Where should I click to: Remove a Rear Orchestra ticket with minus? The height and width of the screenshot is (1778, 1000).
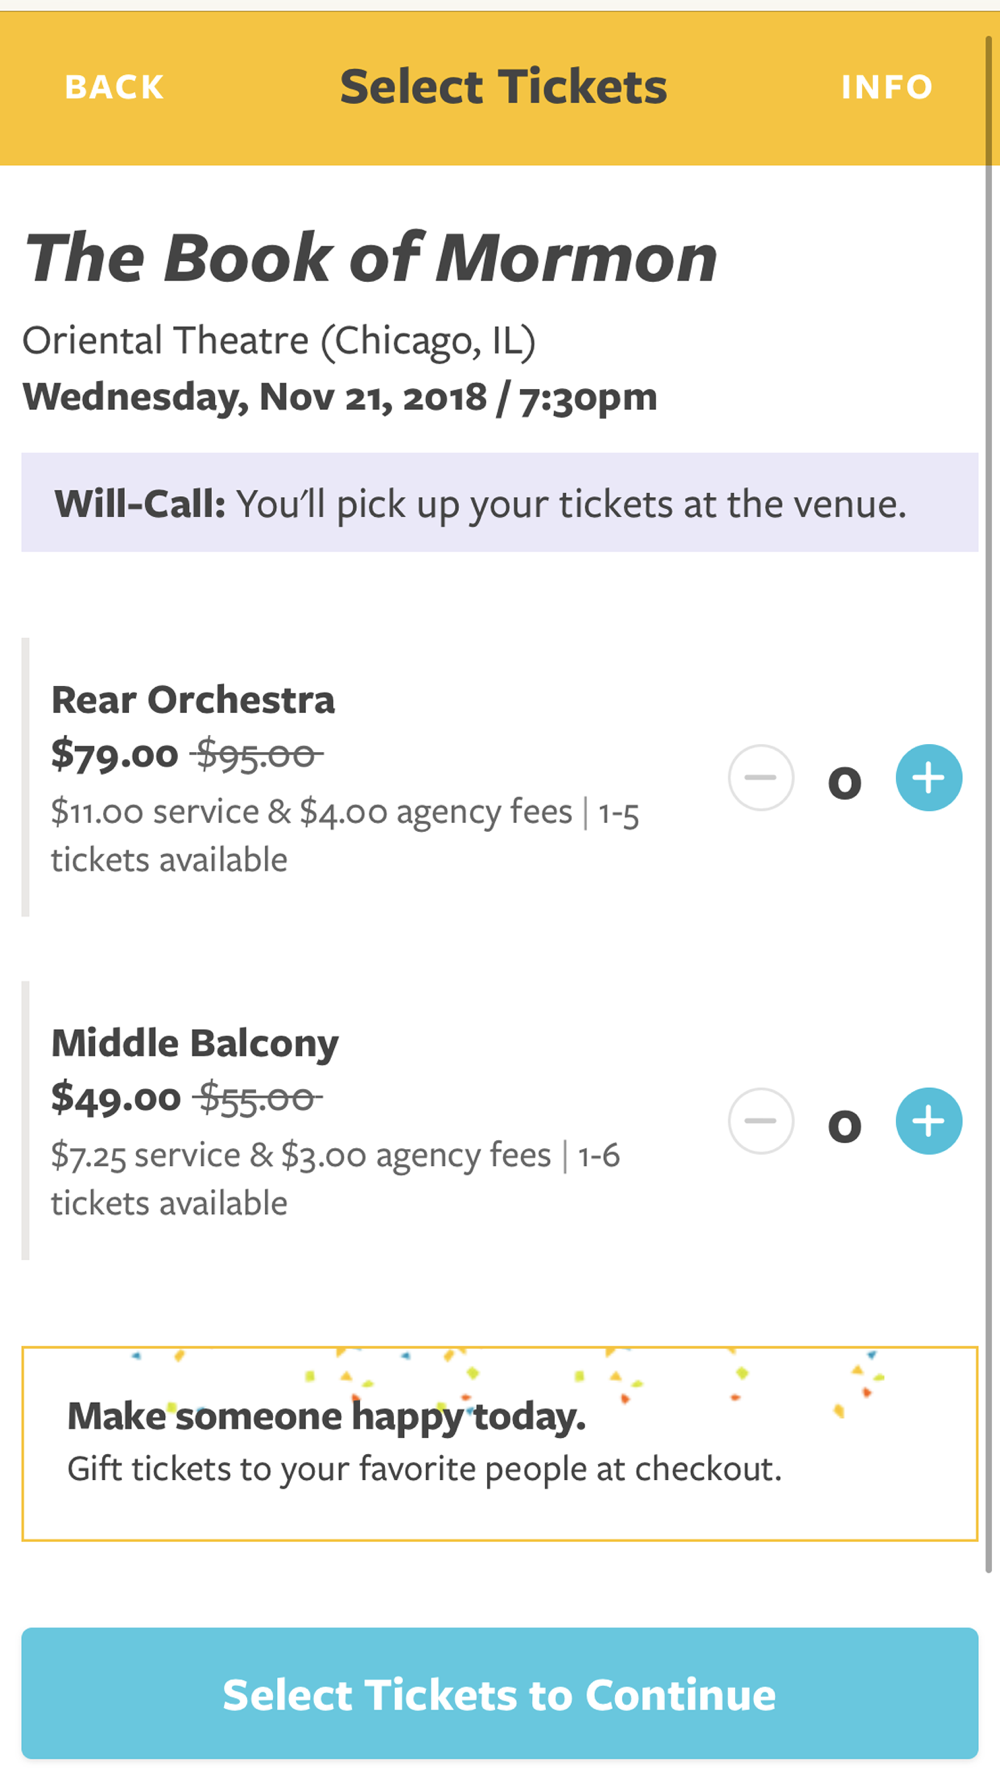[761, 778]
